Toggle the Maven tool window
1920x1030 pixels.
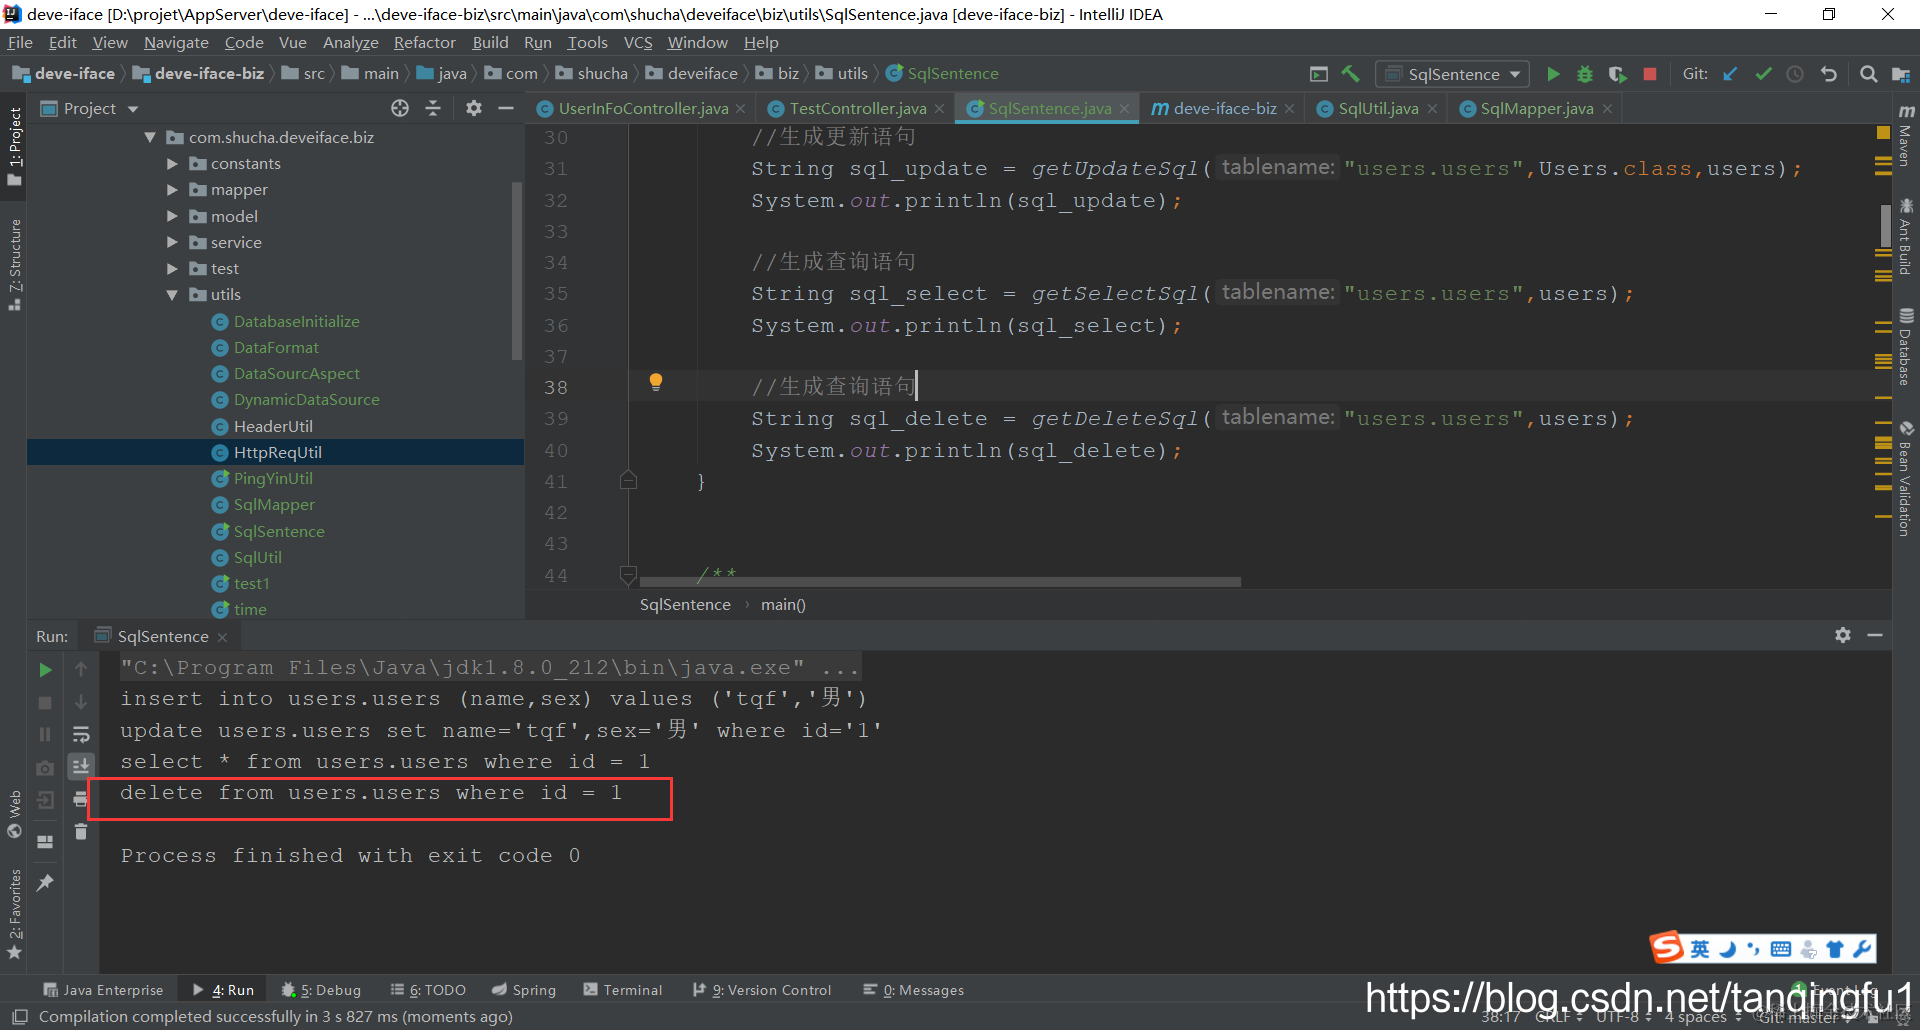point(1906,134)
